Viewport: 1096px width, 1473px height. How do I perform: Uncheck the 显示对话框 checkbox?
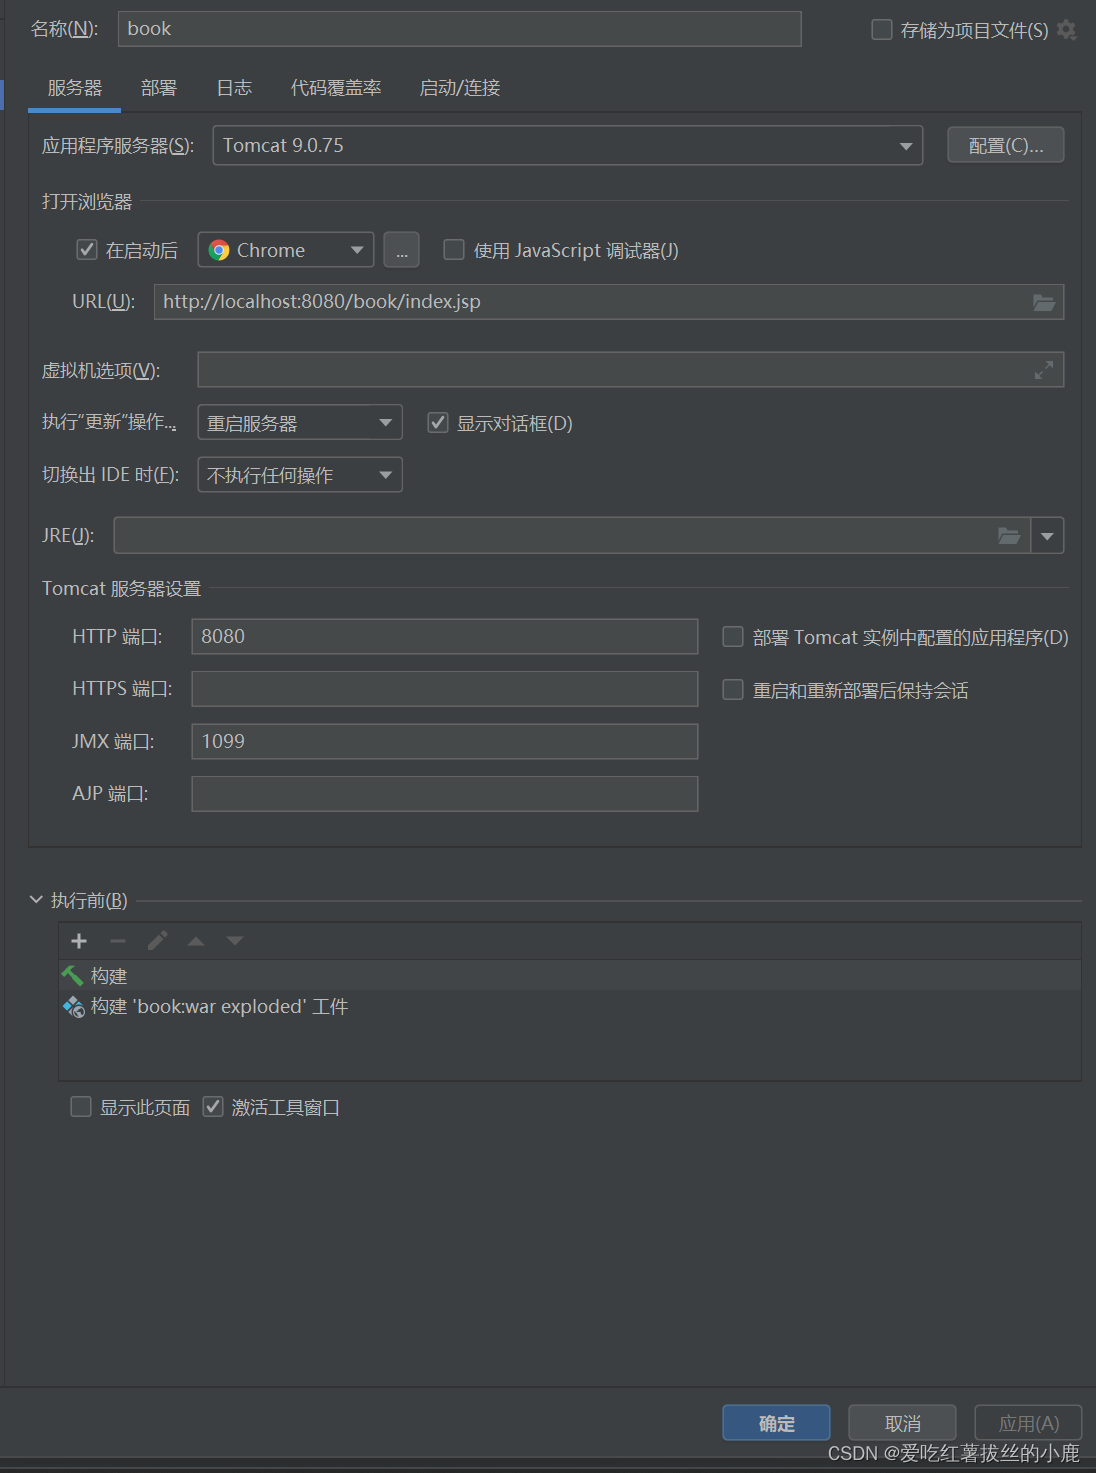pyautogui.click(x=438, y=423)
